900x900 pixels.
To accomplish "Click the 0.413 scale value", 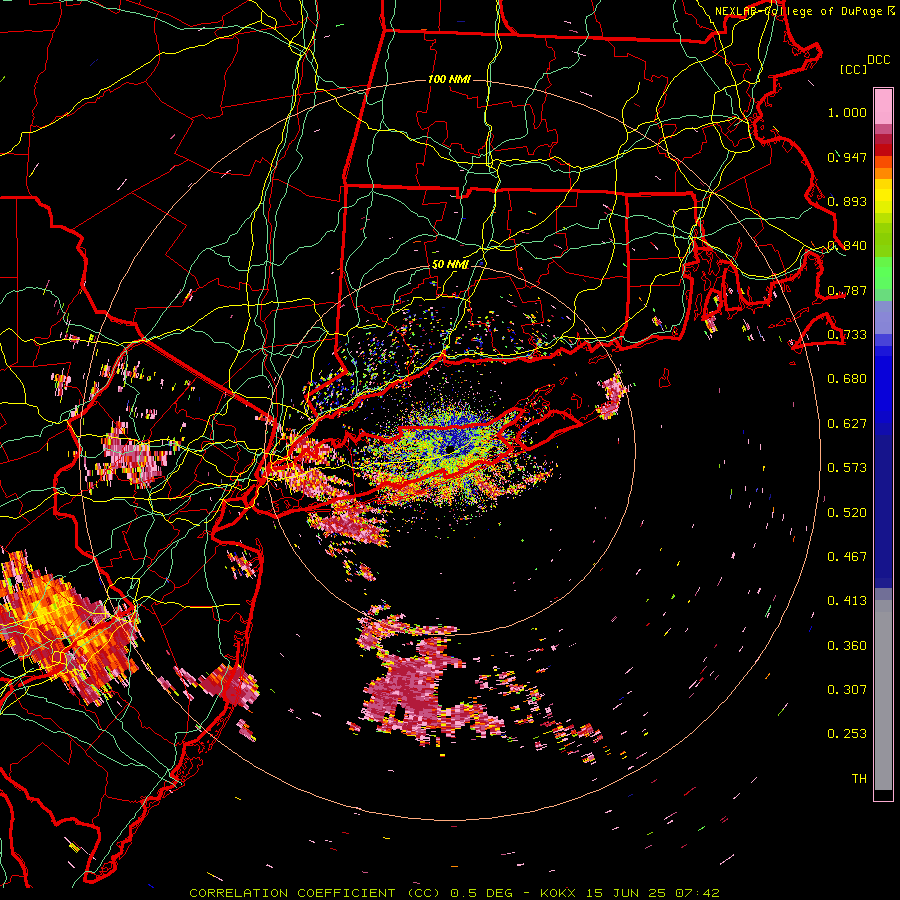I will pyautogui.click(x=847, y=601).
